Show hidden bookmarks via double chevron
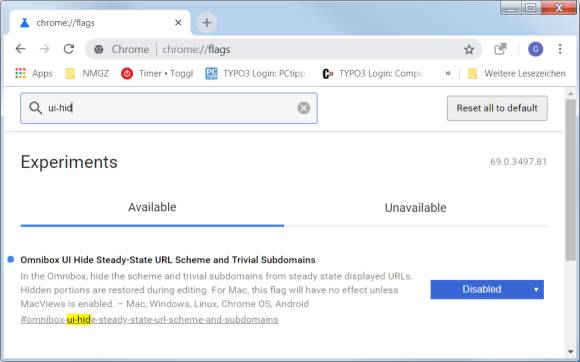 coord(448,74)
